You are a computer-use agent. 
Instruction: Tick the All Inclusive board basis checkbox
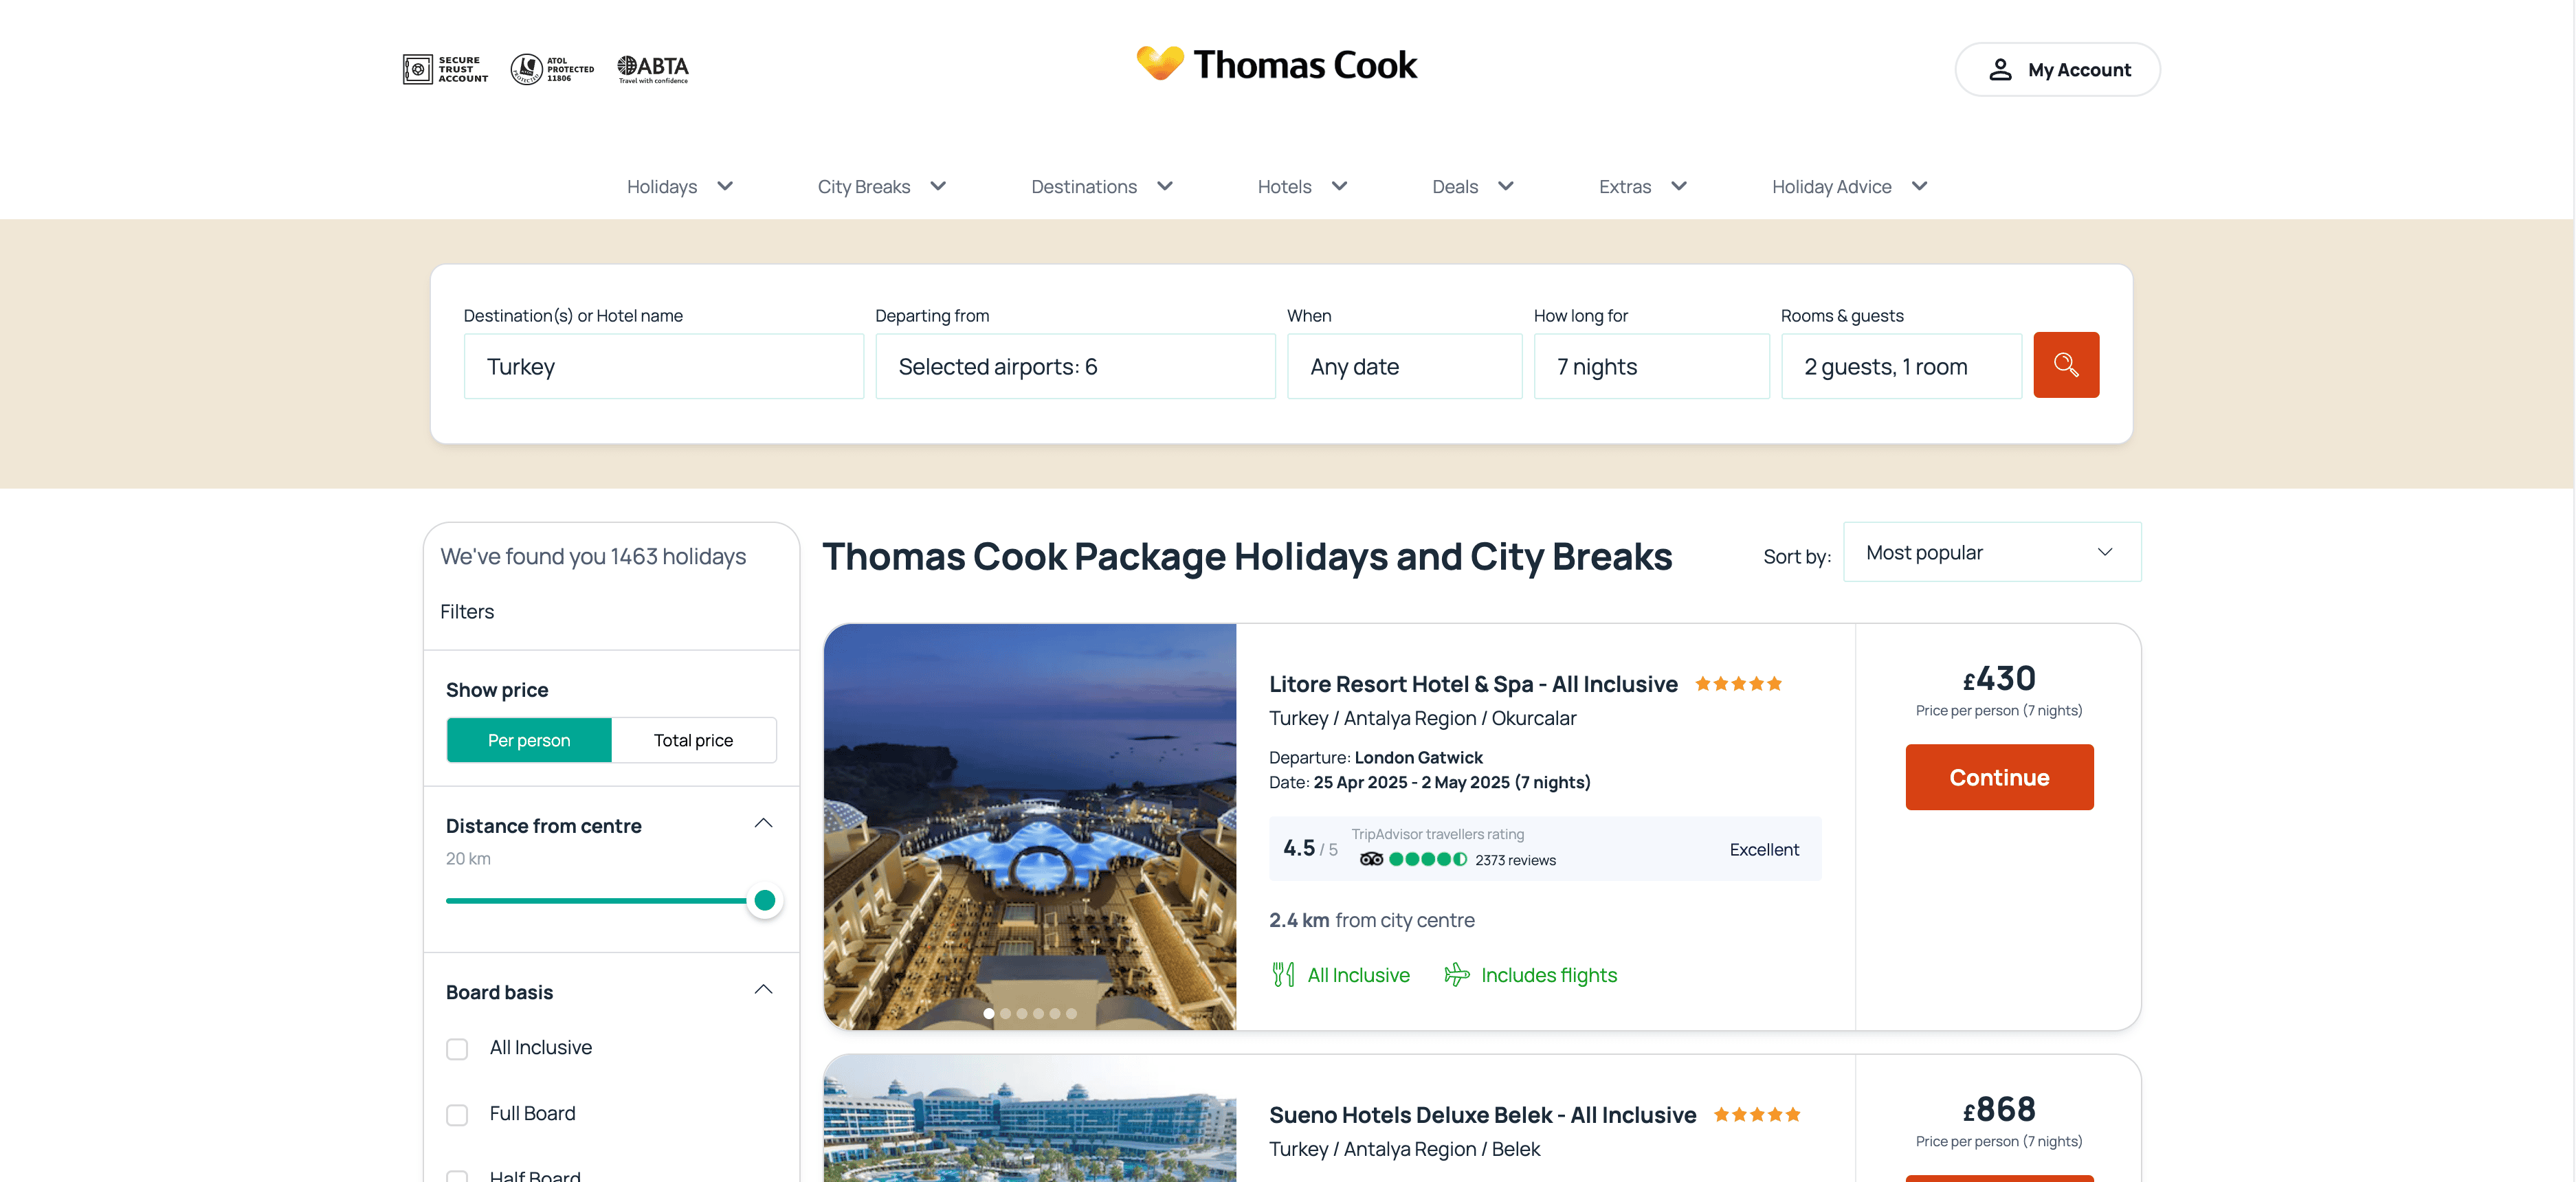[x=457, y=1048]
